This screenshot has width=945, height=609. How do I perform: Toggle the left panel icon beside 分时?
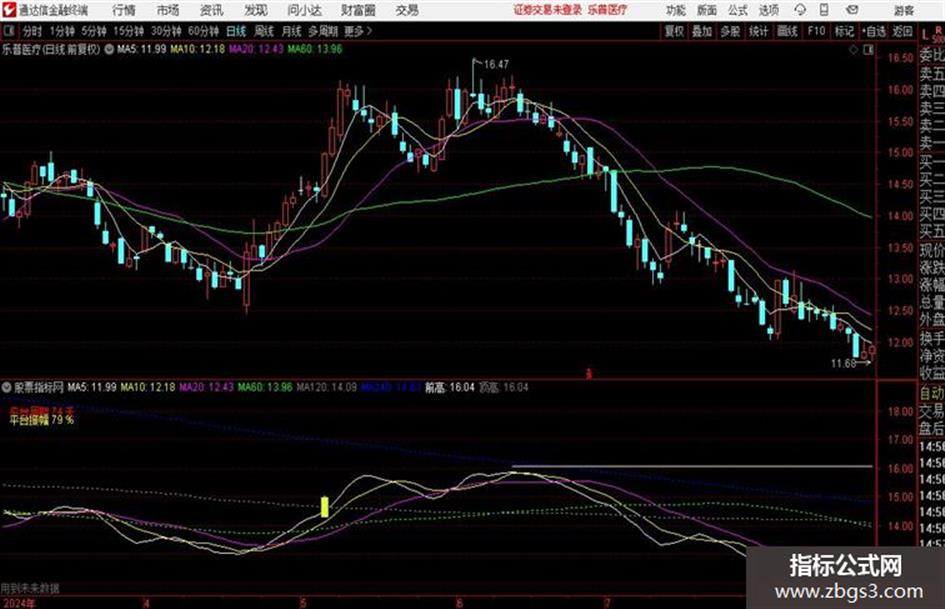(x=9, y=31)
